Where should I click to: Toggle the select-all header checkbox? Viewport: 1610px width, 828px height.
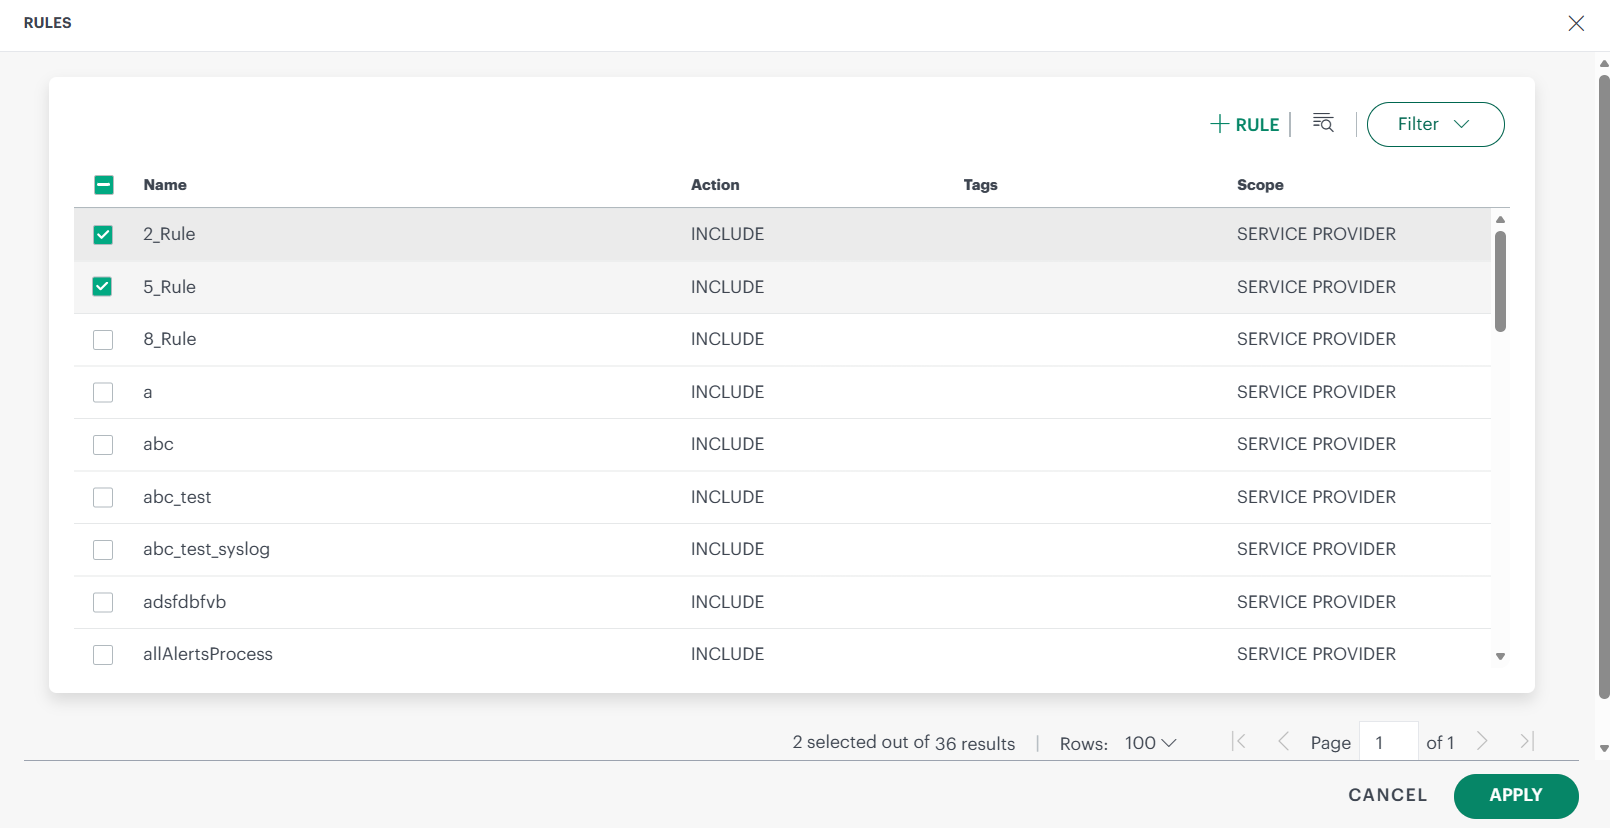point(104,185)
